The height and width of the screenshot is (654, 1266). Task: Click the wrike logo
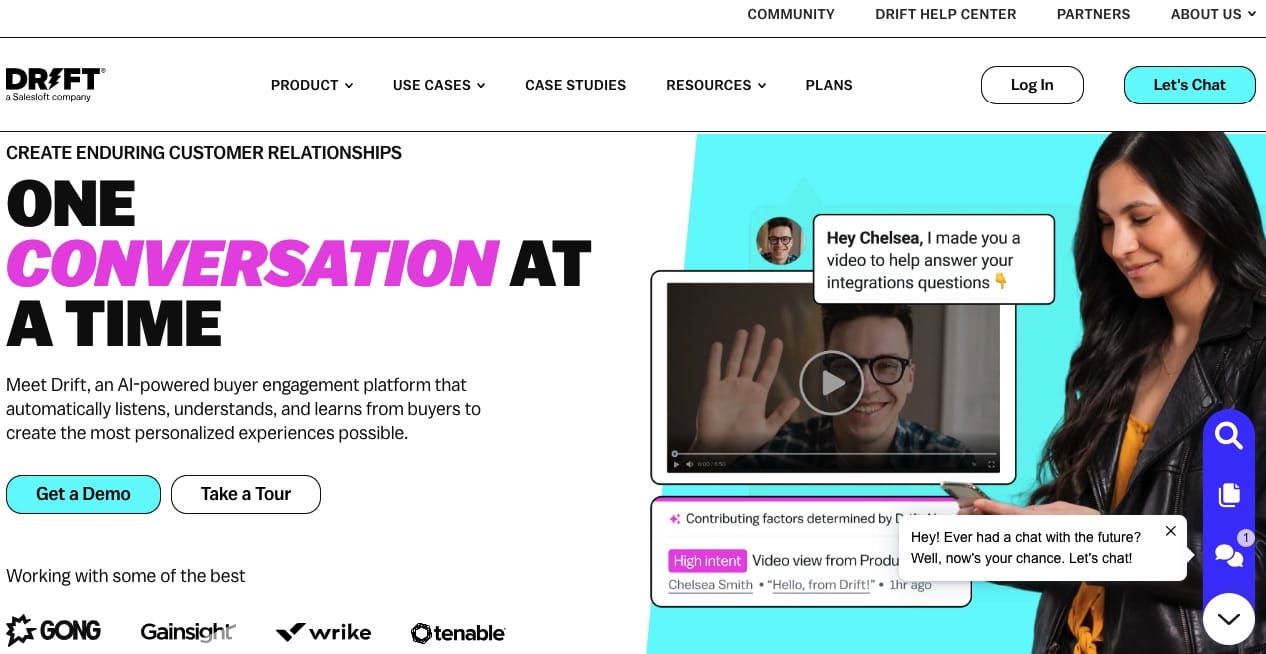[x=323, y=632]
